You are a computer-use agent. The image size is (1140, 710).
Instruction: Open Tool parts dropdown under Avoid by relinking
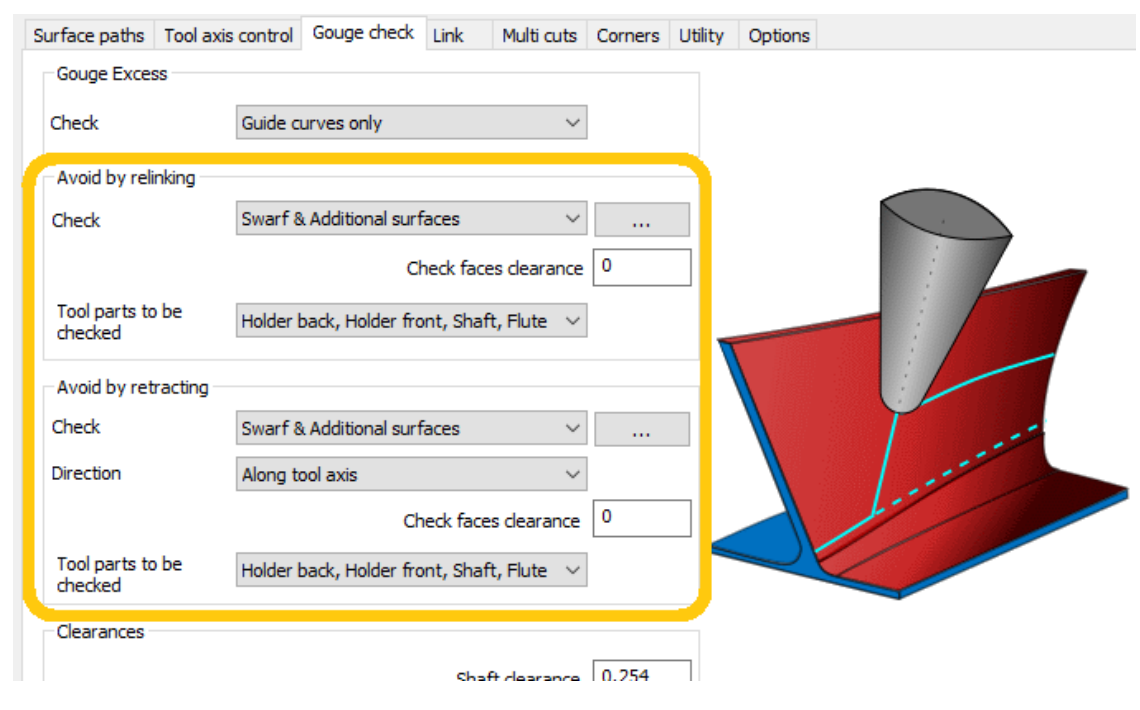coord(412,321)
